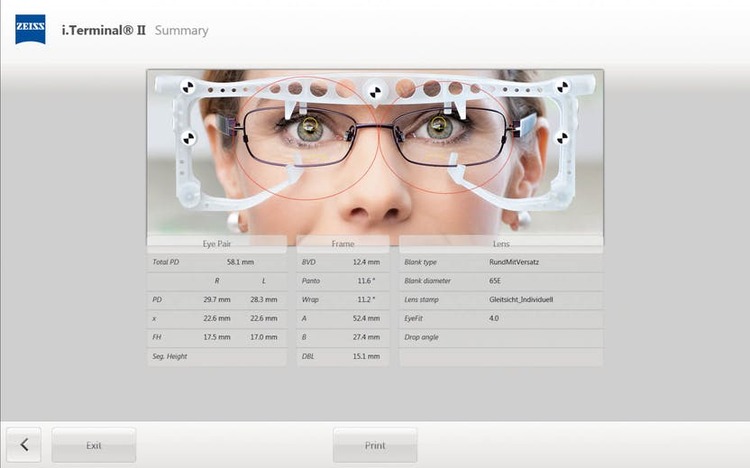The height and width of the screenshot is (468, 750).
Task: Click the DBL value 15.1 mm
Action: [x=366, y=357]
